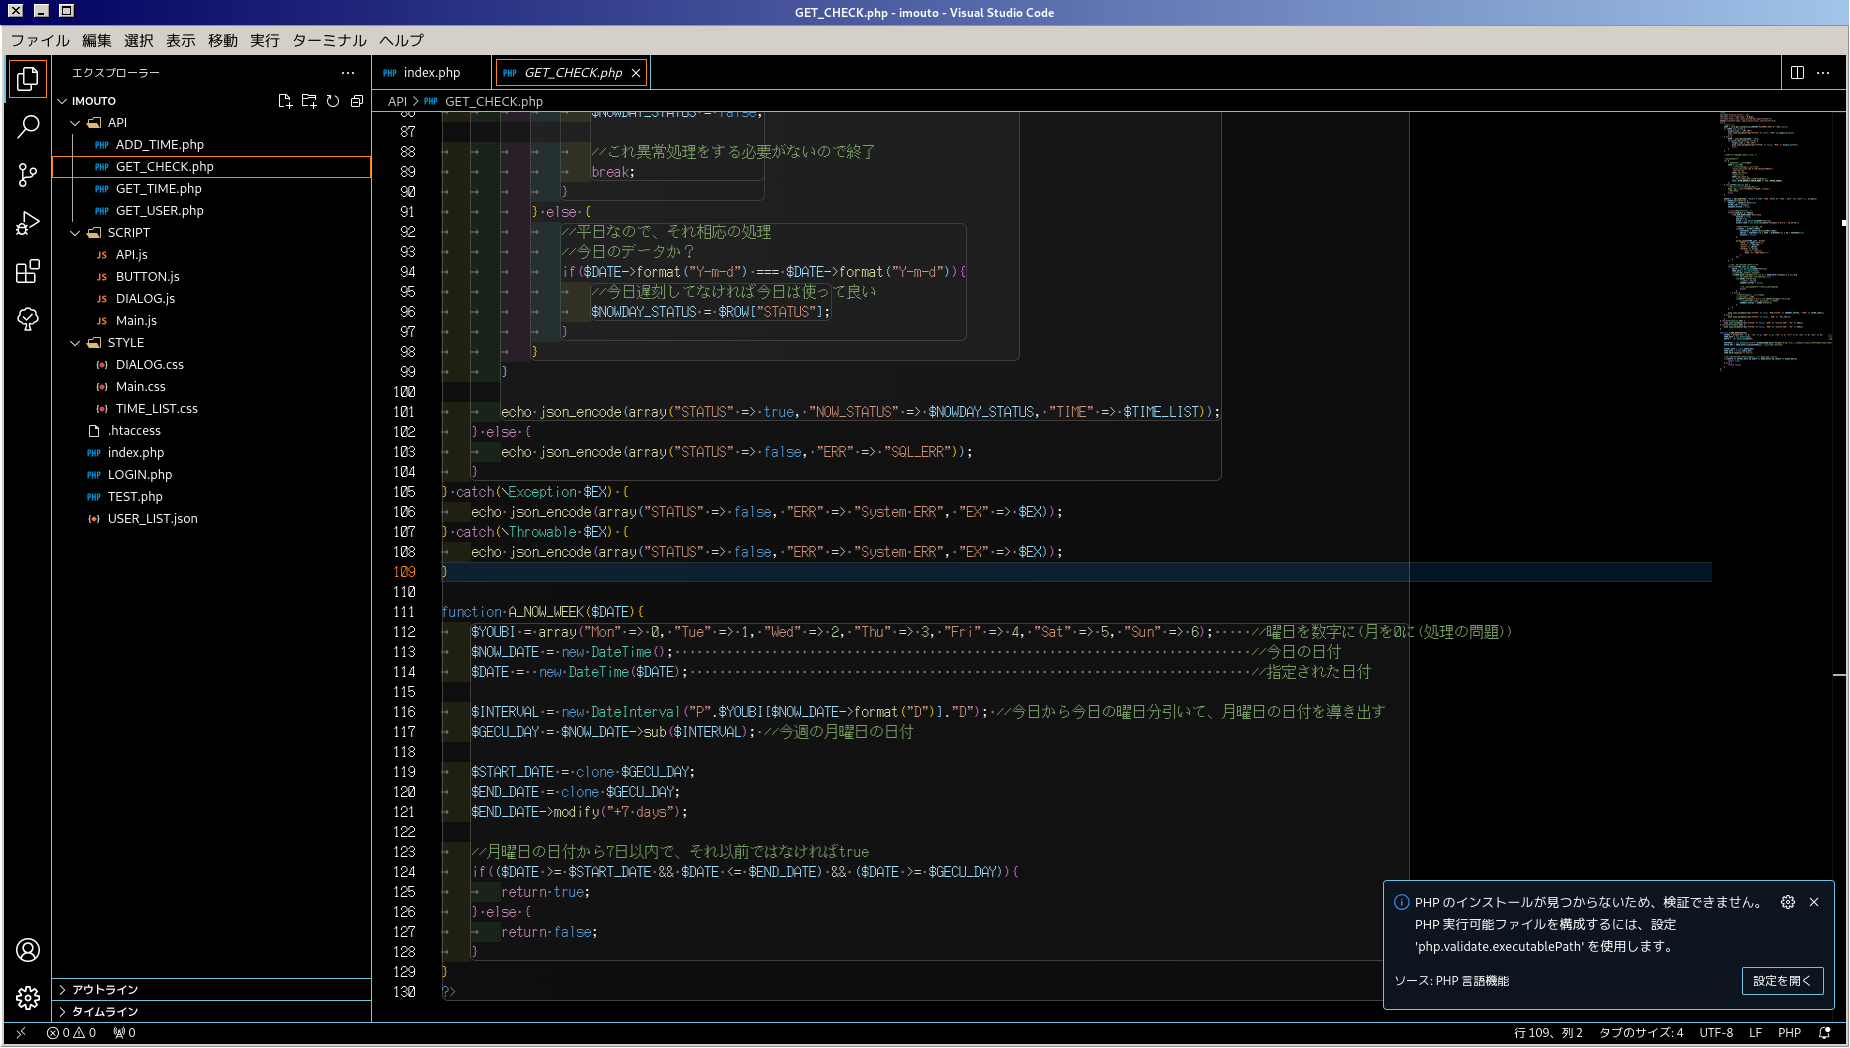
Task: Open the Source Control view icon
Action: 28,175
